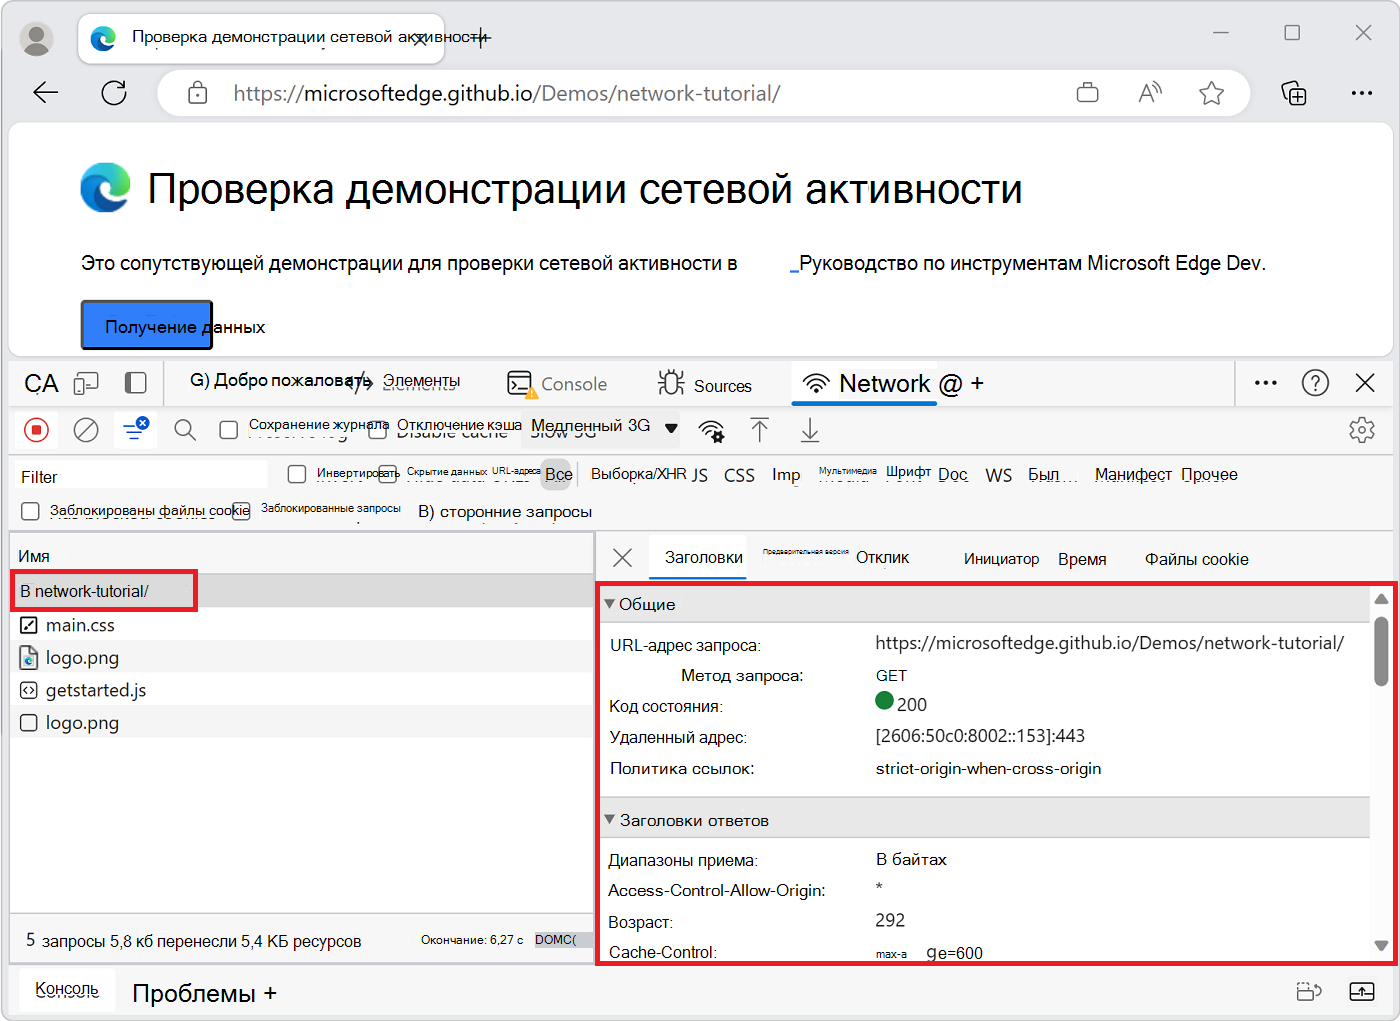Start Read Aloud from the address bar
Screen dimensions: 1400x1021
click(1150, 93)
